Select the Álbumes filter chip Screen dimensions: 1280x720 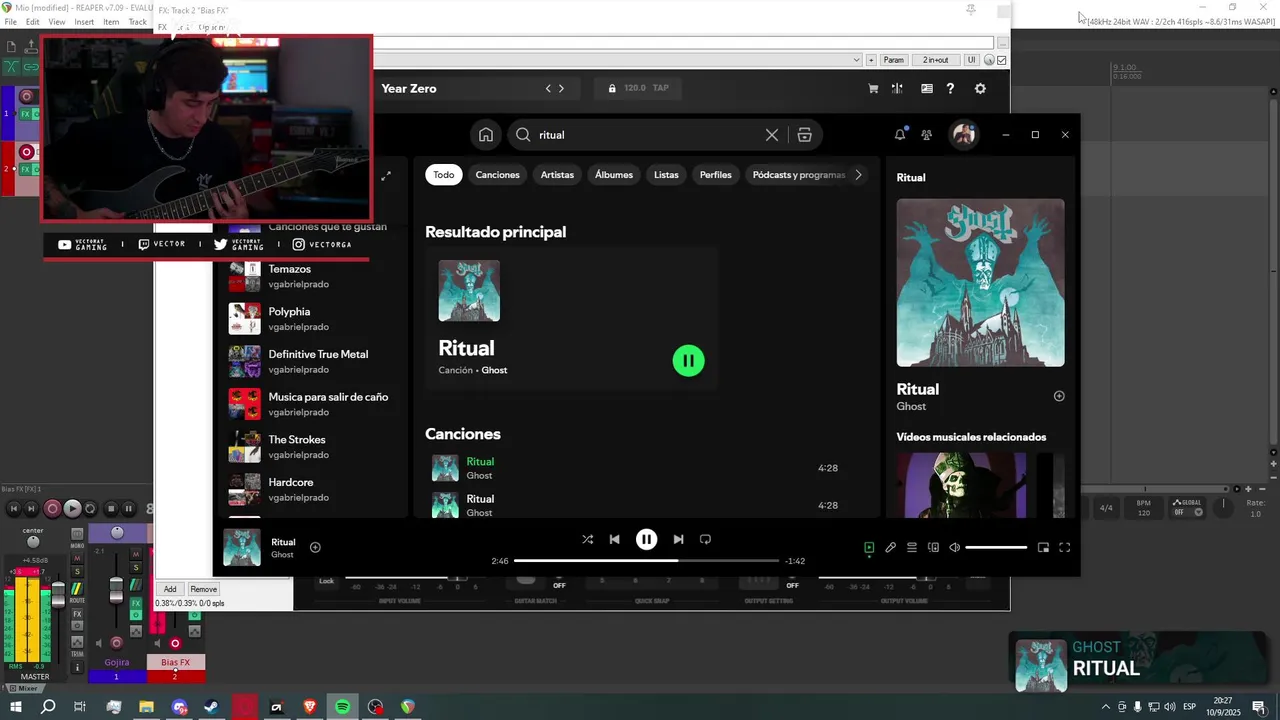(614, 175)
